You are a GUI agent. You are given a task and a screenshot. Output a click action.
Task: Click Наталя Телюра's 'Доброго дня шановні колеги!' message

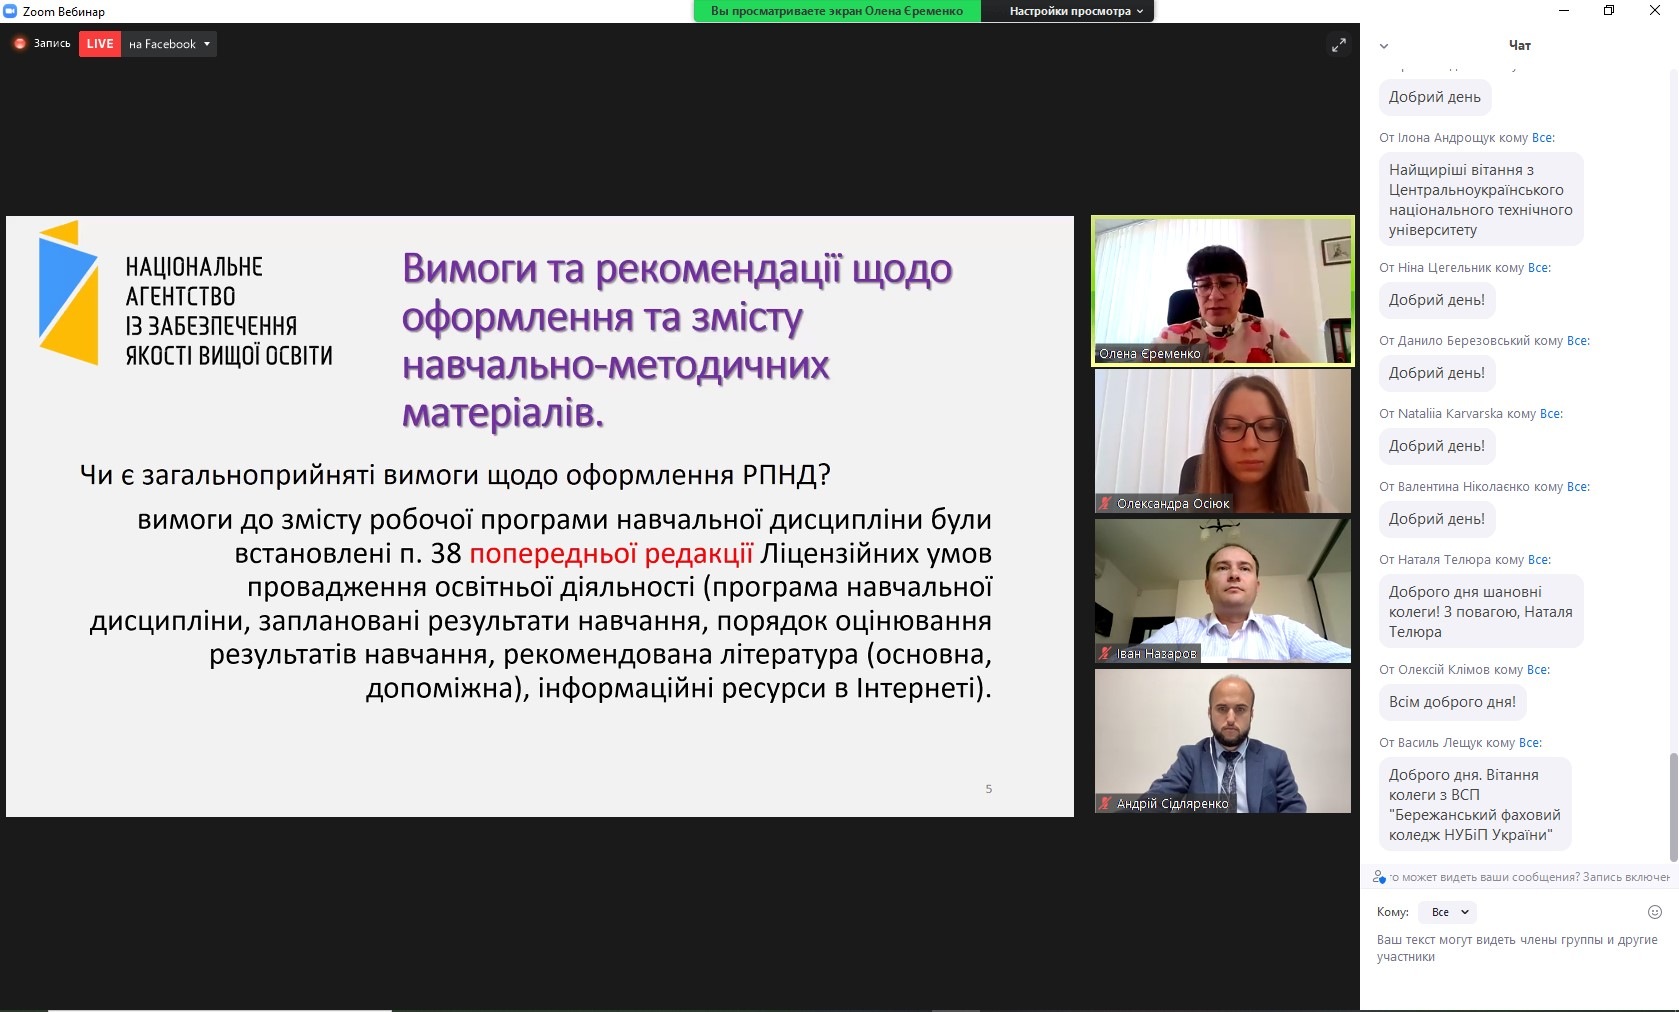(1481, 612)
